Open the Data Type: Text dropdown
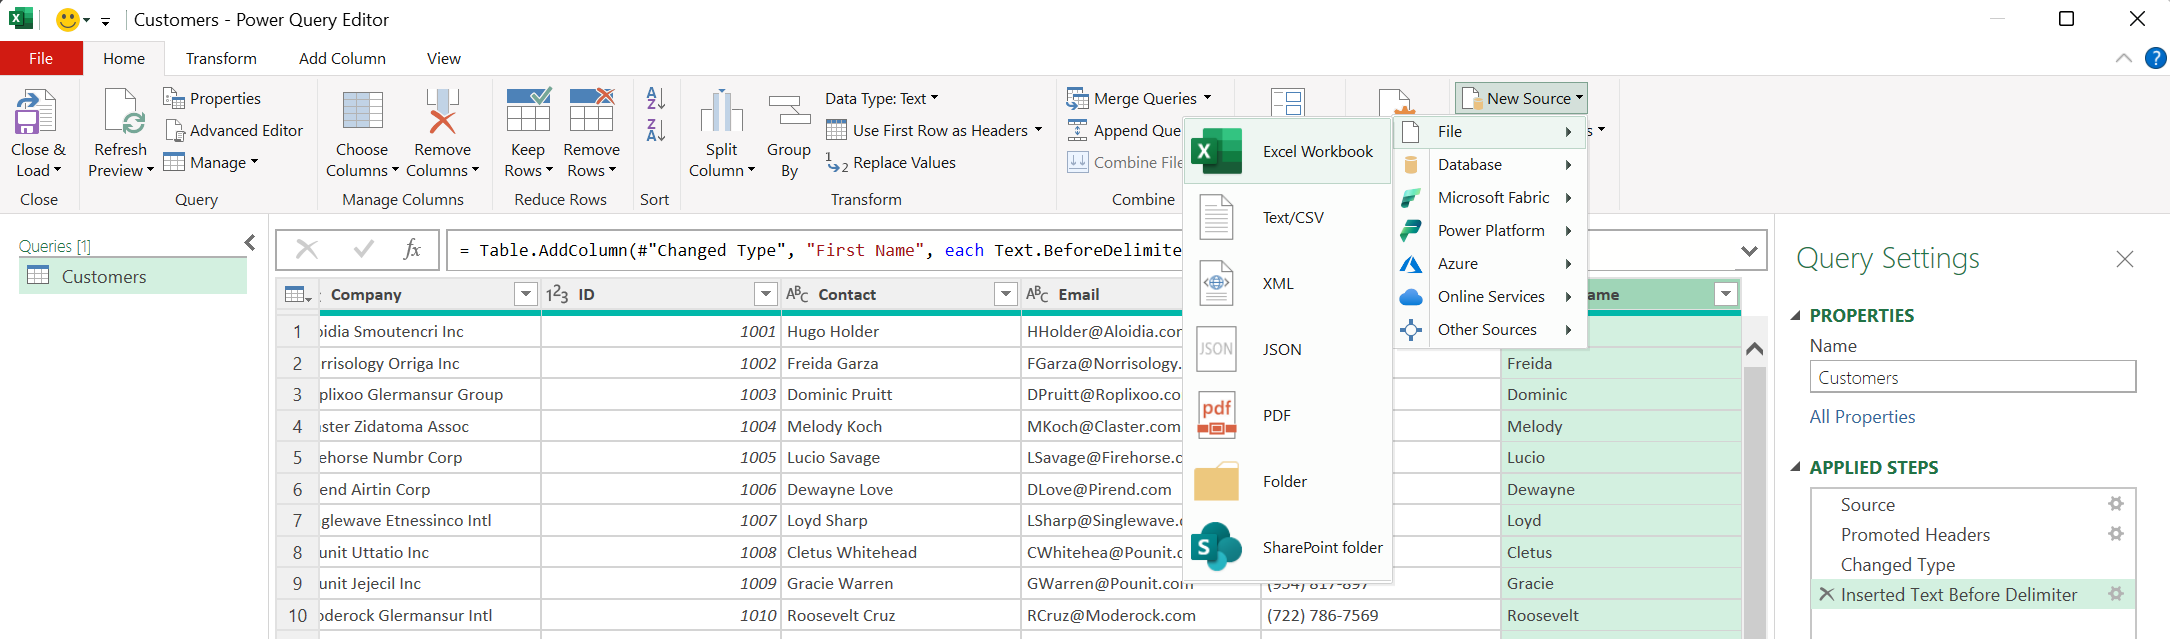This screenshot has width=2170, height=639. click(882, 98)
